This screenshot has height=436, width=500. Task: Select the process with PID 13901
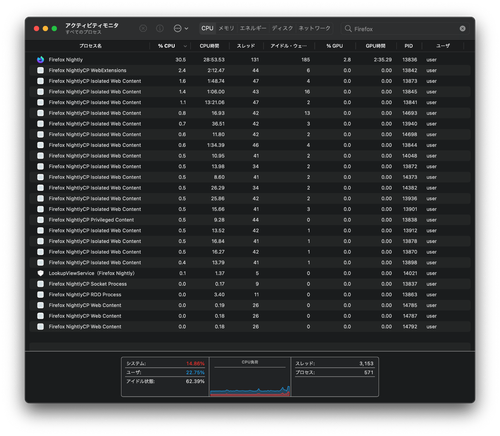pyautogui.click(x=250, y=209)
